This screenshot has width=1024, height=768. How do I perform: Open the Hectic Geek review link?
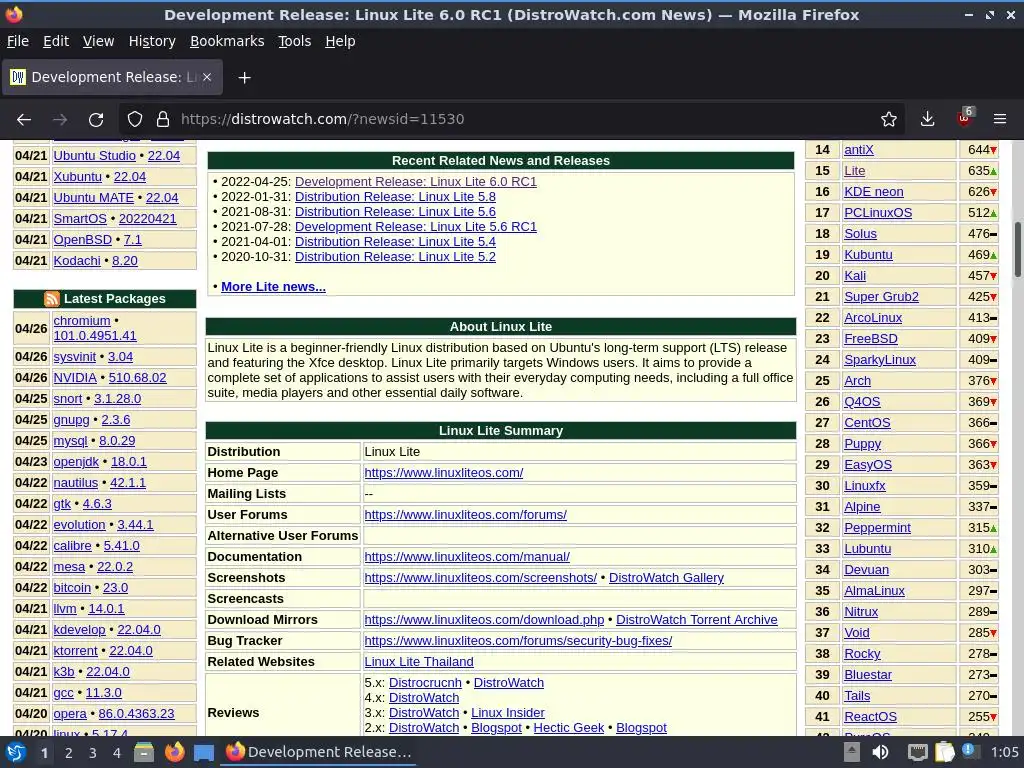point(569,728)
